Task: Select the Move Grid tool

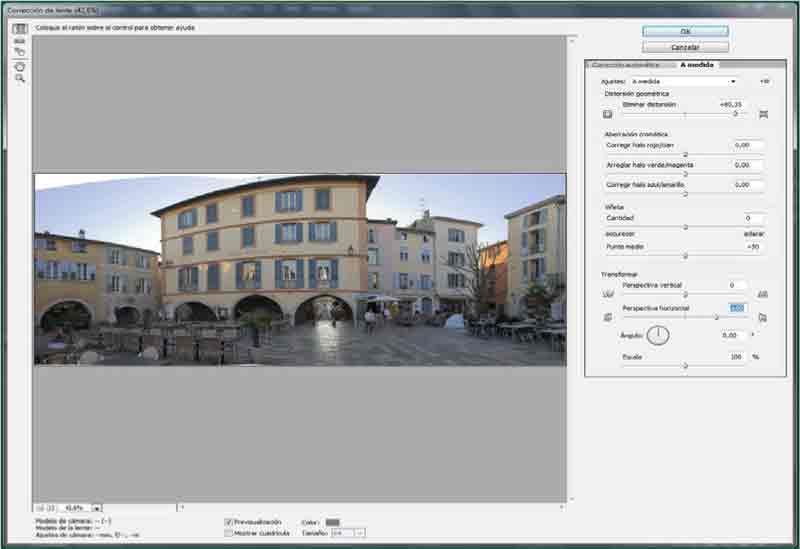Action: coord(19,53)
